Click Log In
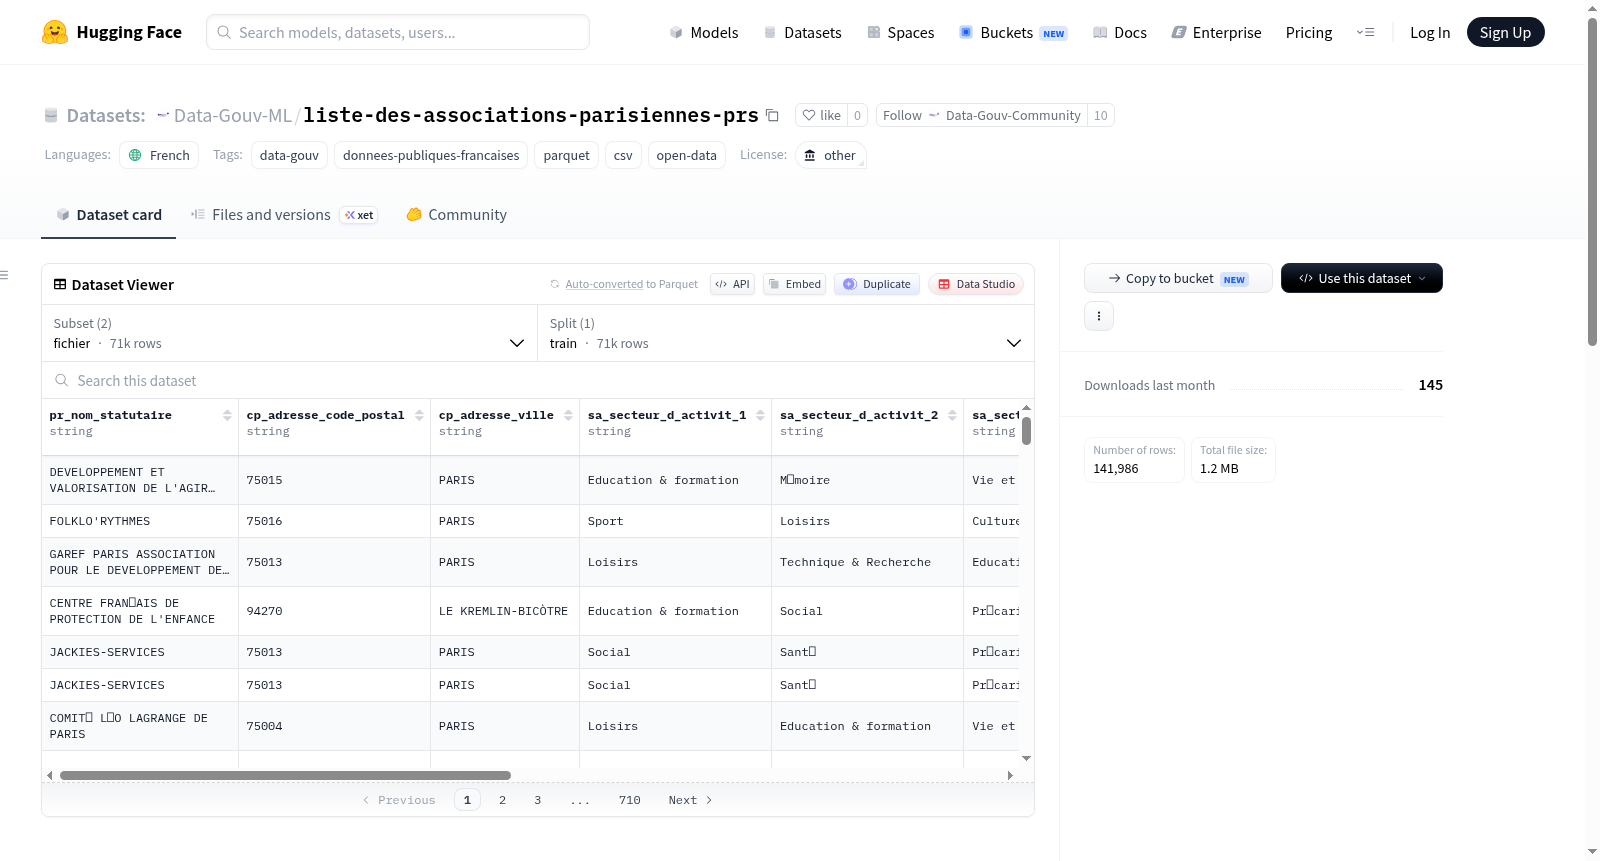 coord(1430,32)
